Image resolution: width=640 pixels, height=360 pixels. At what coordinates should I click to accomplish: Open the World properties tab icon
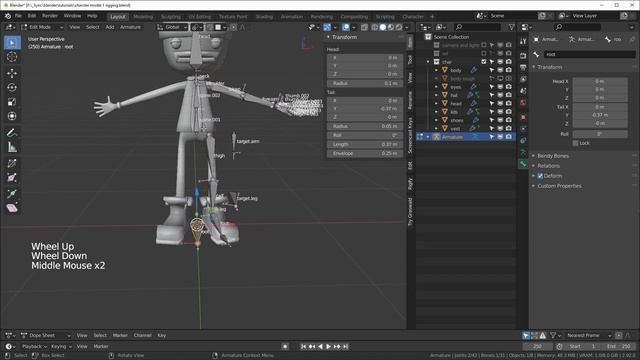click(x=523, y=103)
